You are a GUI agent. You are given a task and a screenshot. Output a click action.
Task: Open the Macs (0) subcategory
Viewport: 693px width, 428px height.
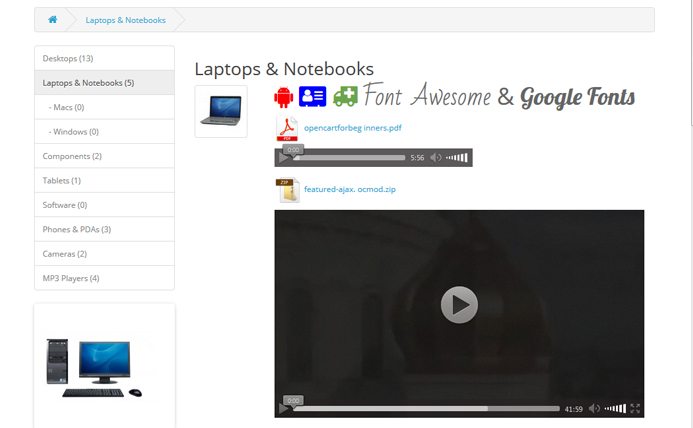coord(104,107)
